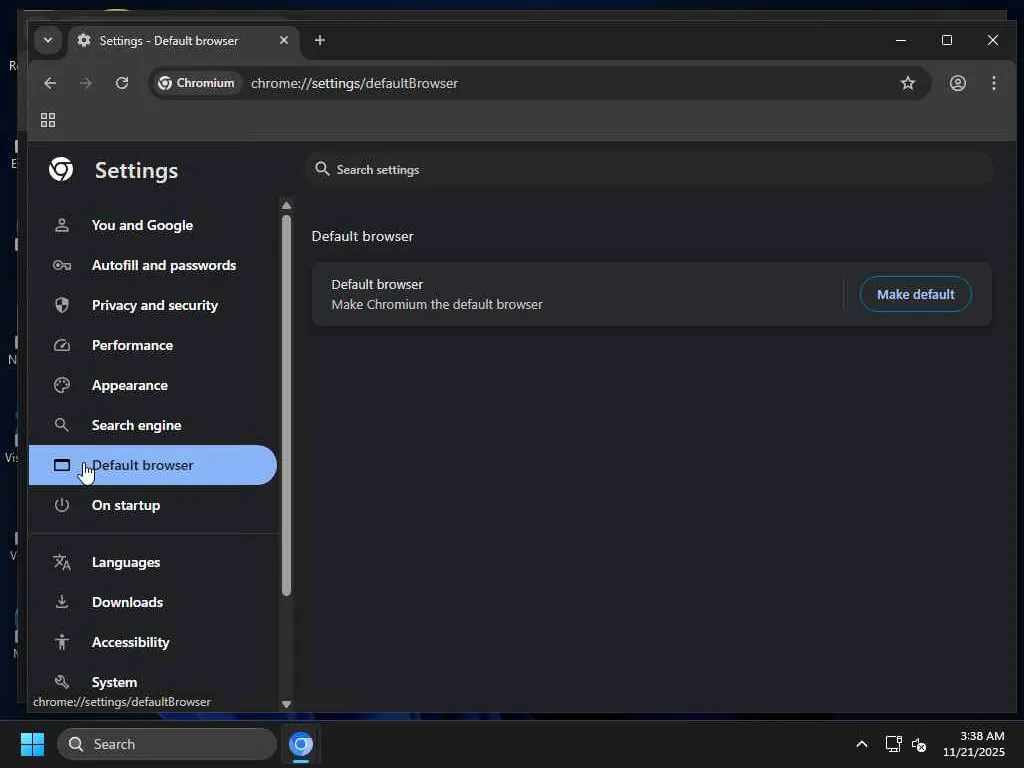The image size is (1024, 768).
Task: Reload the settings page
Action: 121,83
